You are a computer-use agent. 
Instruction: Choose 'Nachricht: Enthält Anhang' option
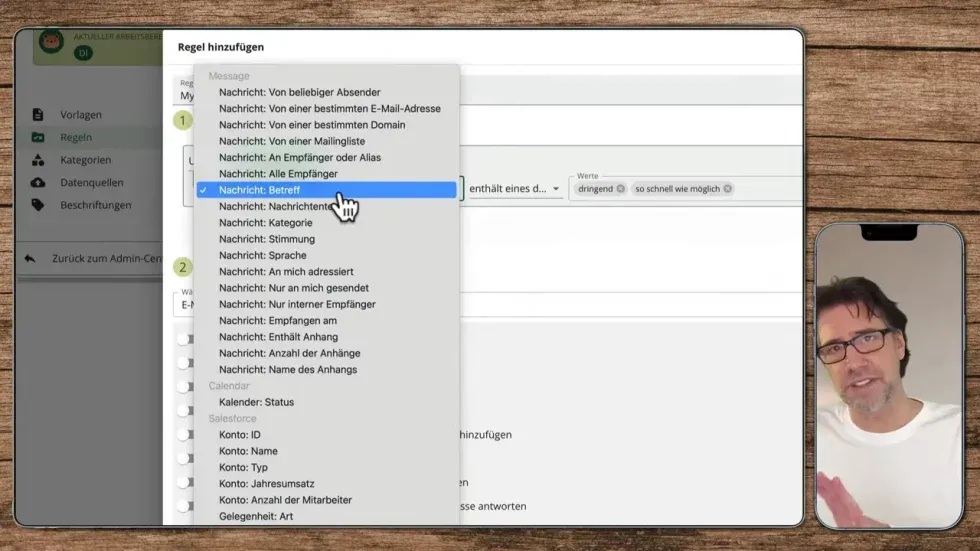(x=278, y=337)
